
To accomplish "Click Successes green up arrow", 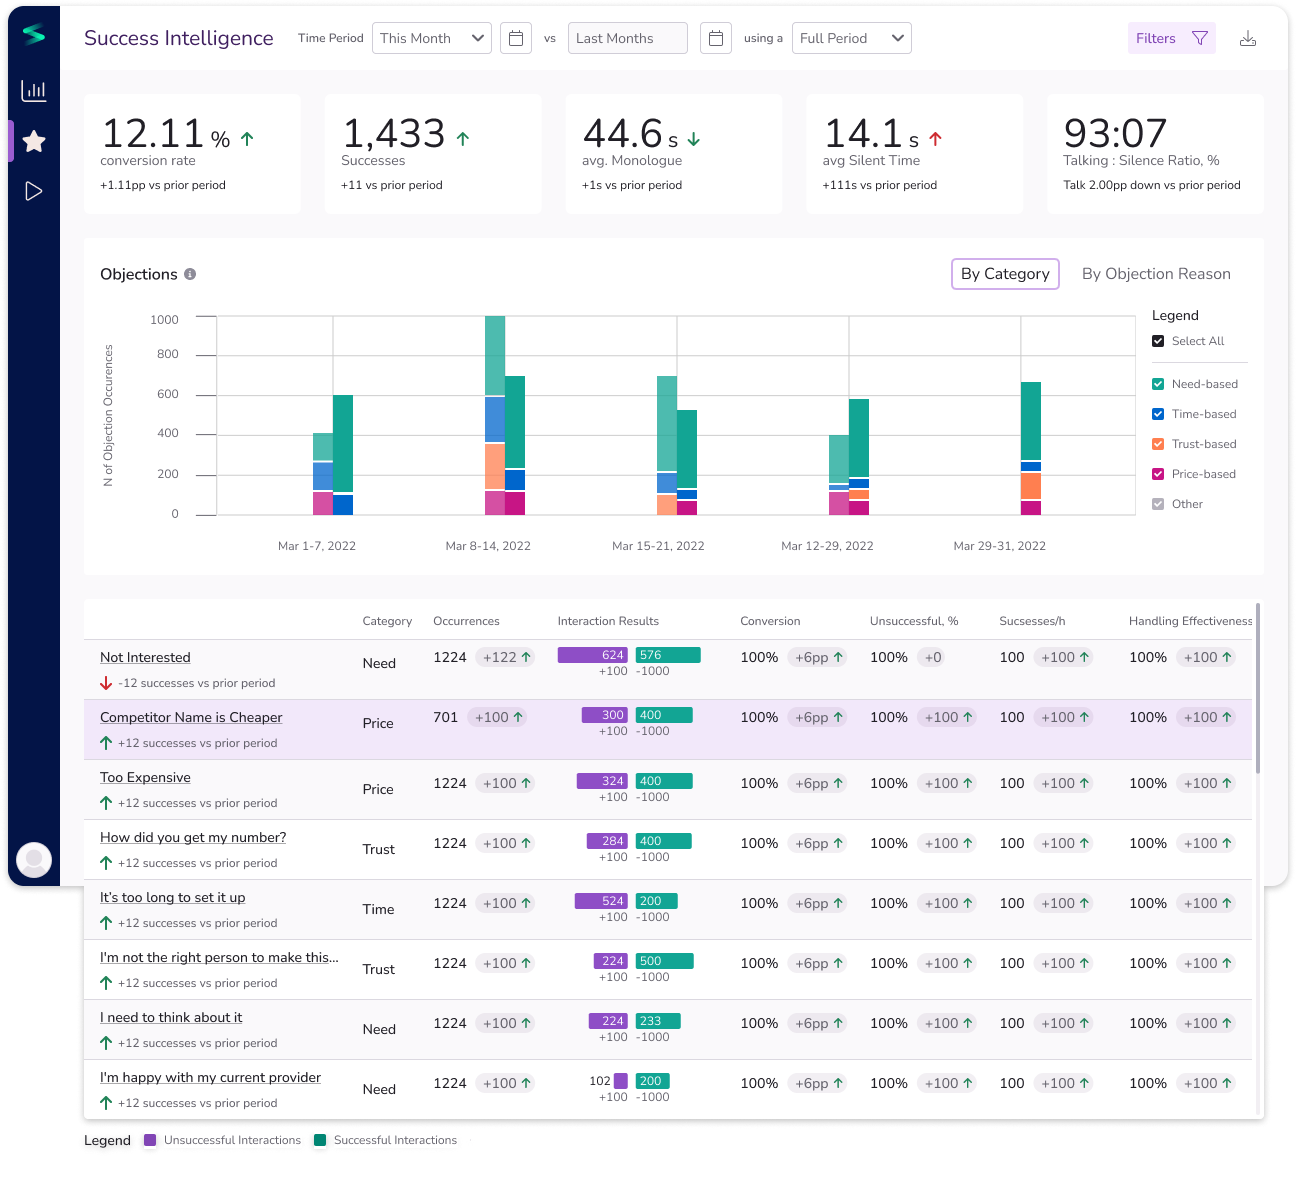I will coord(463,139).
